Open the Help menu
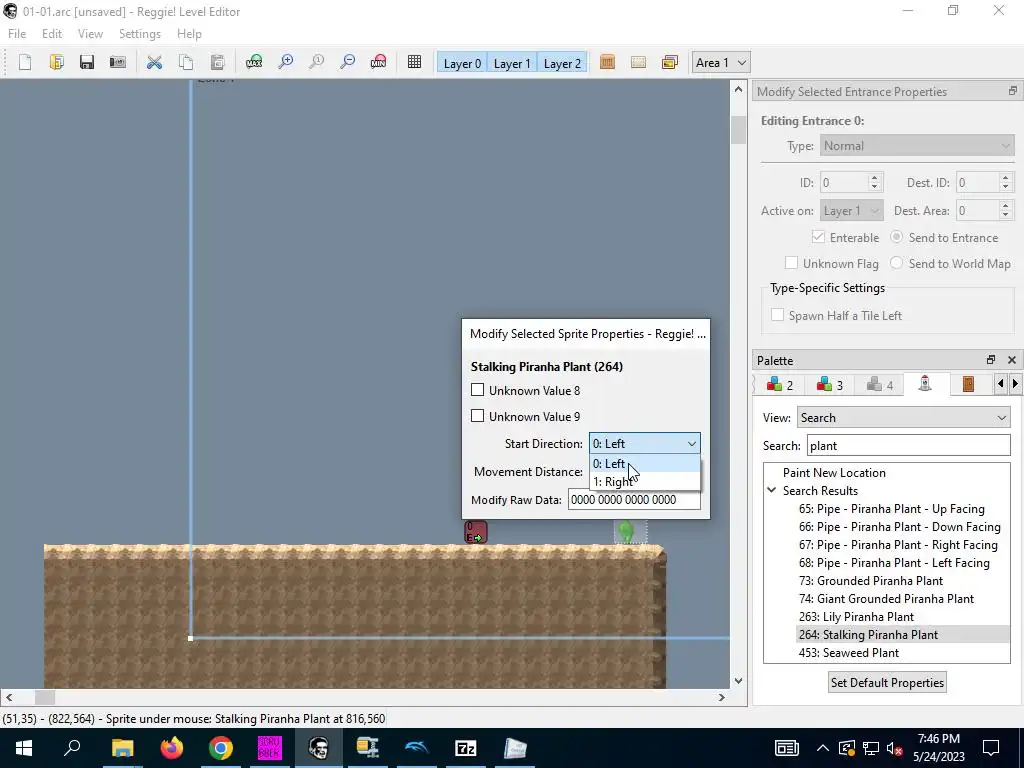This screenshot has height=768, width=1024. click(x=189, y=34)
